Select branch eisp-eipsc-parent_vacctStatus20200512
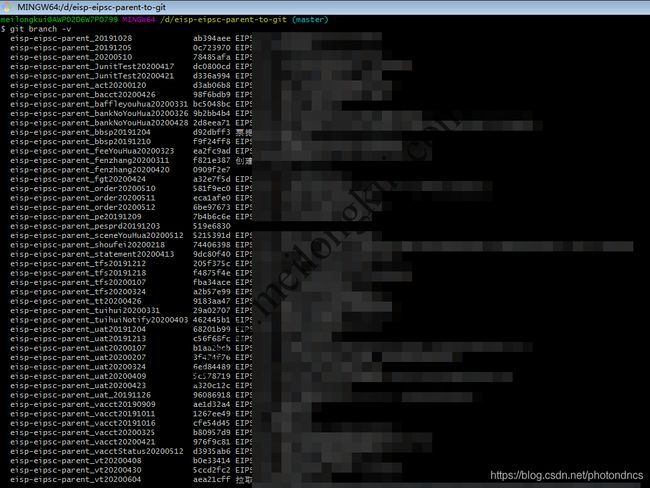The image size is (650, 488). pos(97,451)
